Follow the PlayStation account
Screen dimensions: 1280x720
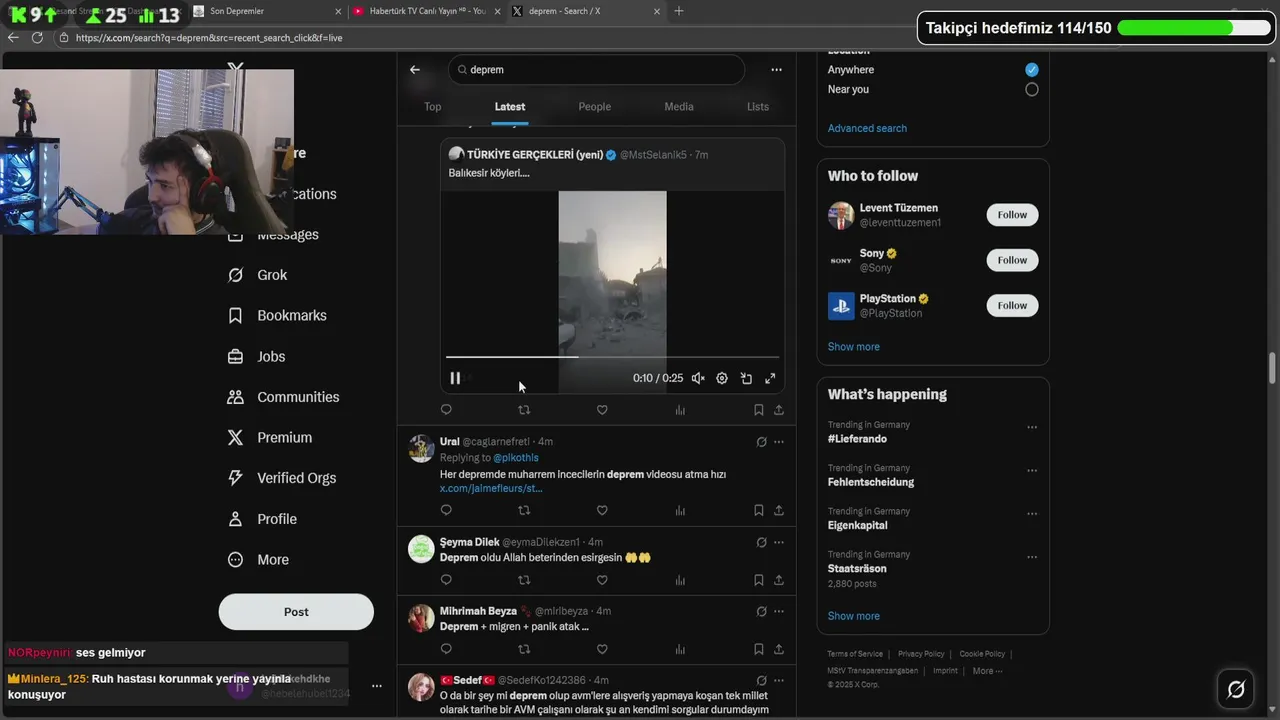point(1012,306)
